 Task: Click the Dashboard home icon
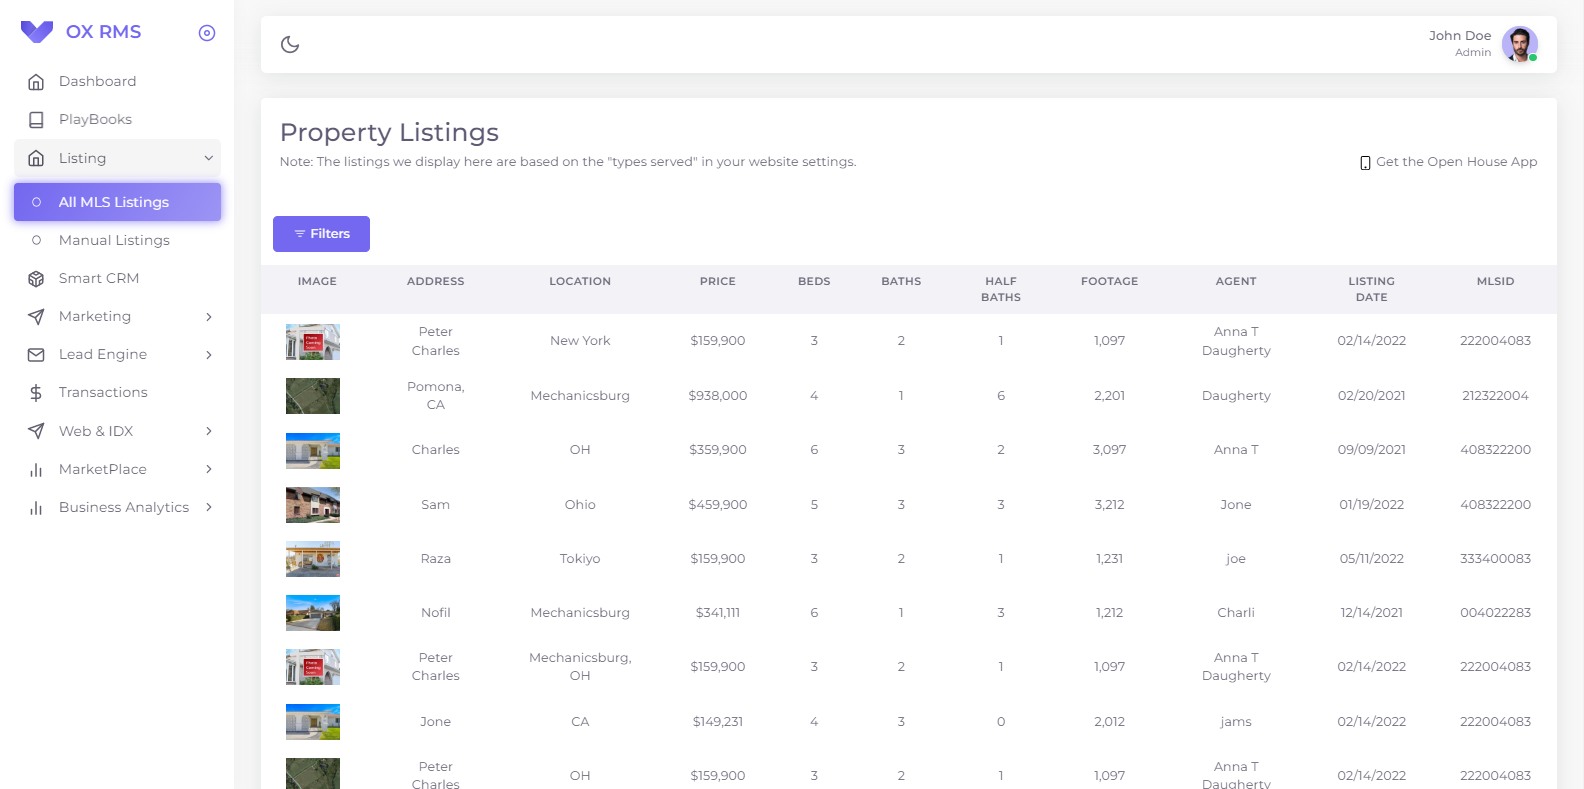(36, 82)
